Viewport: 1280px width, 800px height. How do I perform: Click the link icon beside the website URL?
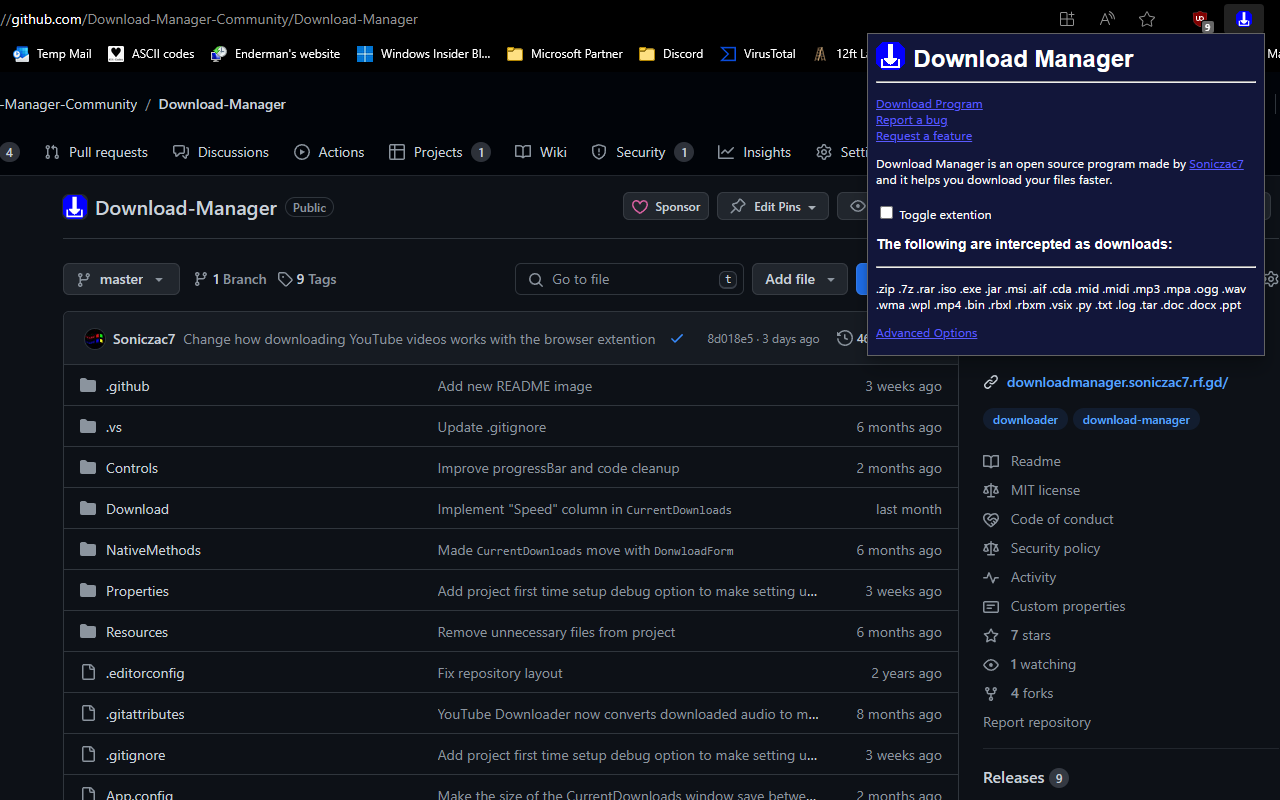991,382
